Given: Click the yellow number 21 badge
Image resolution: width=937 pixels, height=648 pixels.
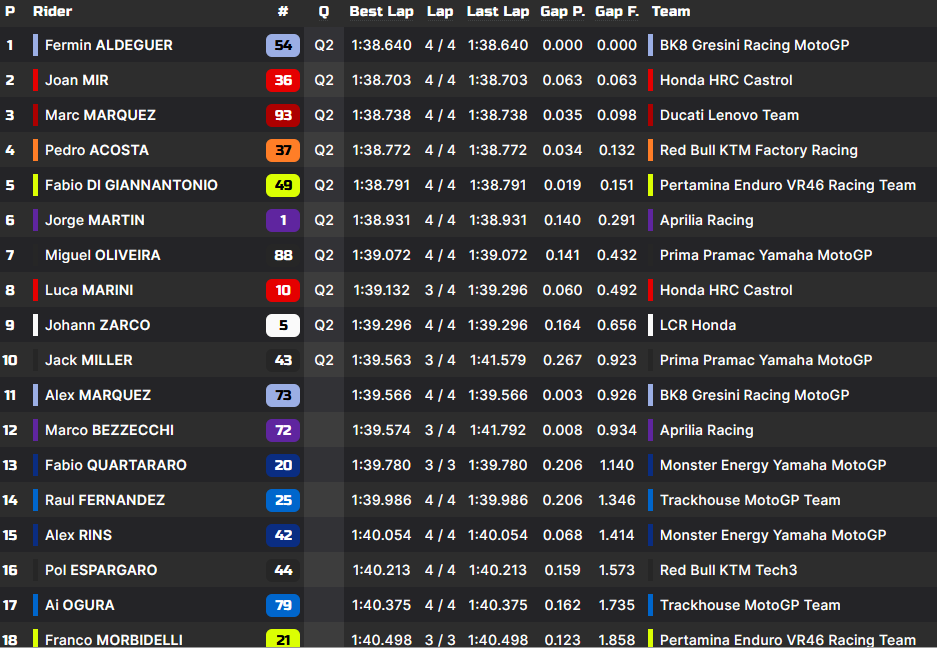Looking at the screenshot, I should 283,638.
